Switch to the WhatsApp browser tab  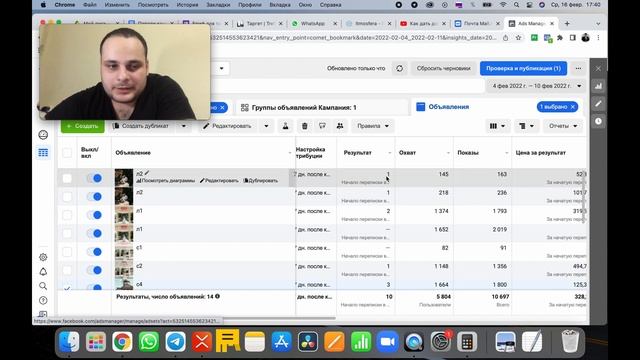tap(313, 24)
